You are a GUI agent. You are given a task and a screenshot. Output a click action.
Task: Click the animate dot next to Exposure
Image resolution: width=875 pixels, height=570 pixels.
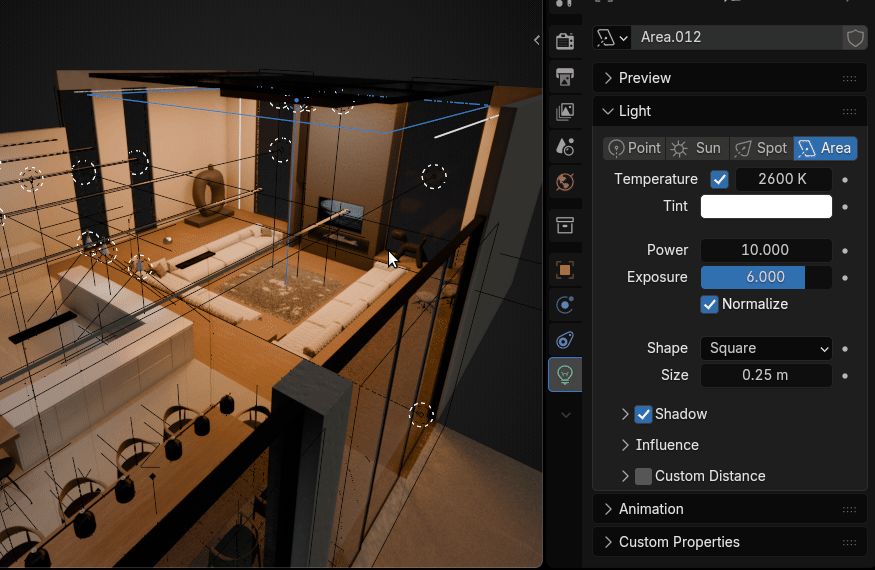coord(845,277)
